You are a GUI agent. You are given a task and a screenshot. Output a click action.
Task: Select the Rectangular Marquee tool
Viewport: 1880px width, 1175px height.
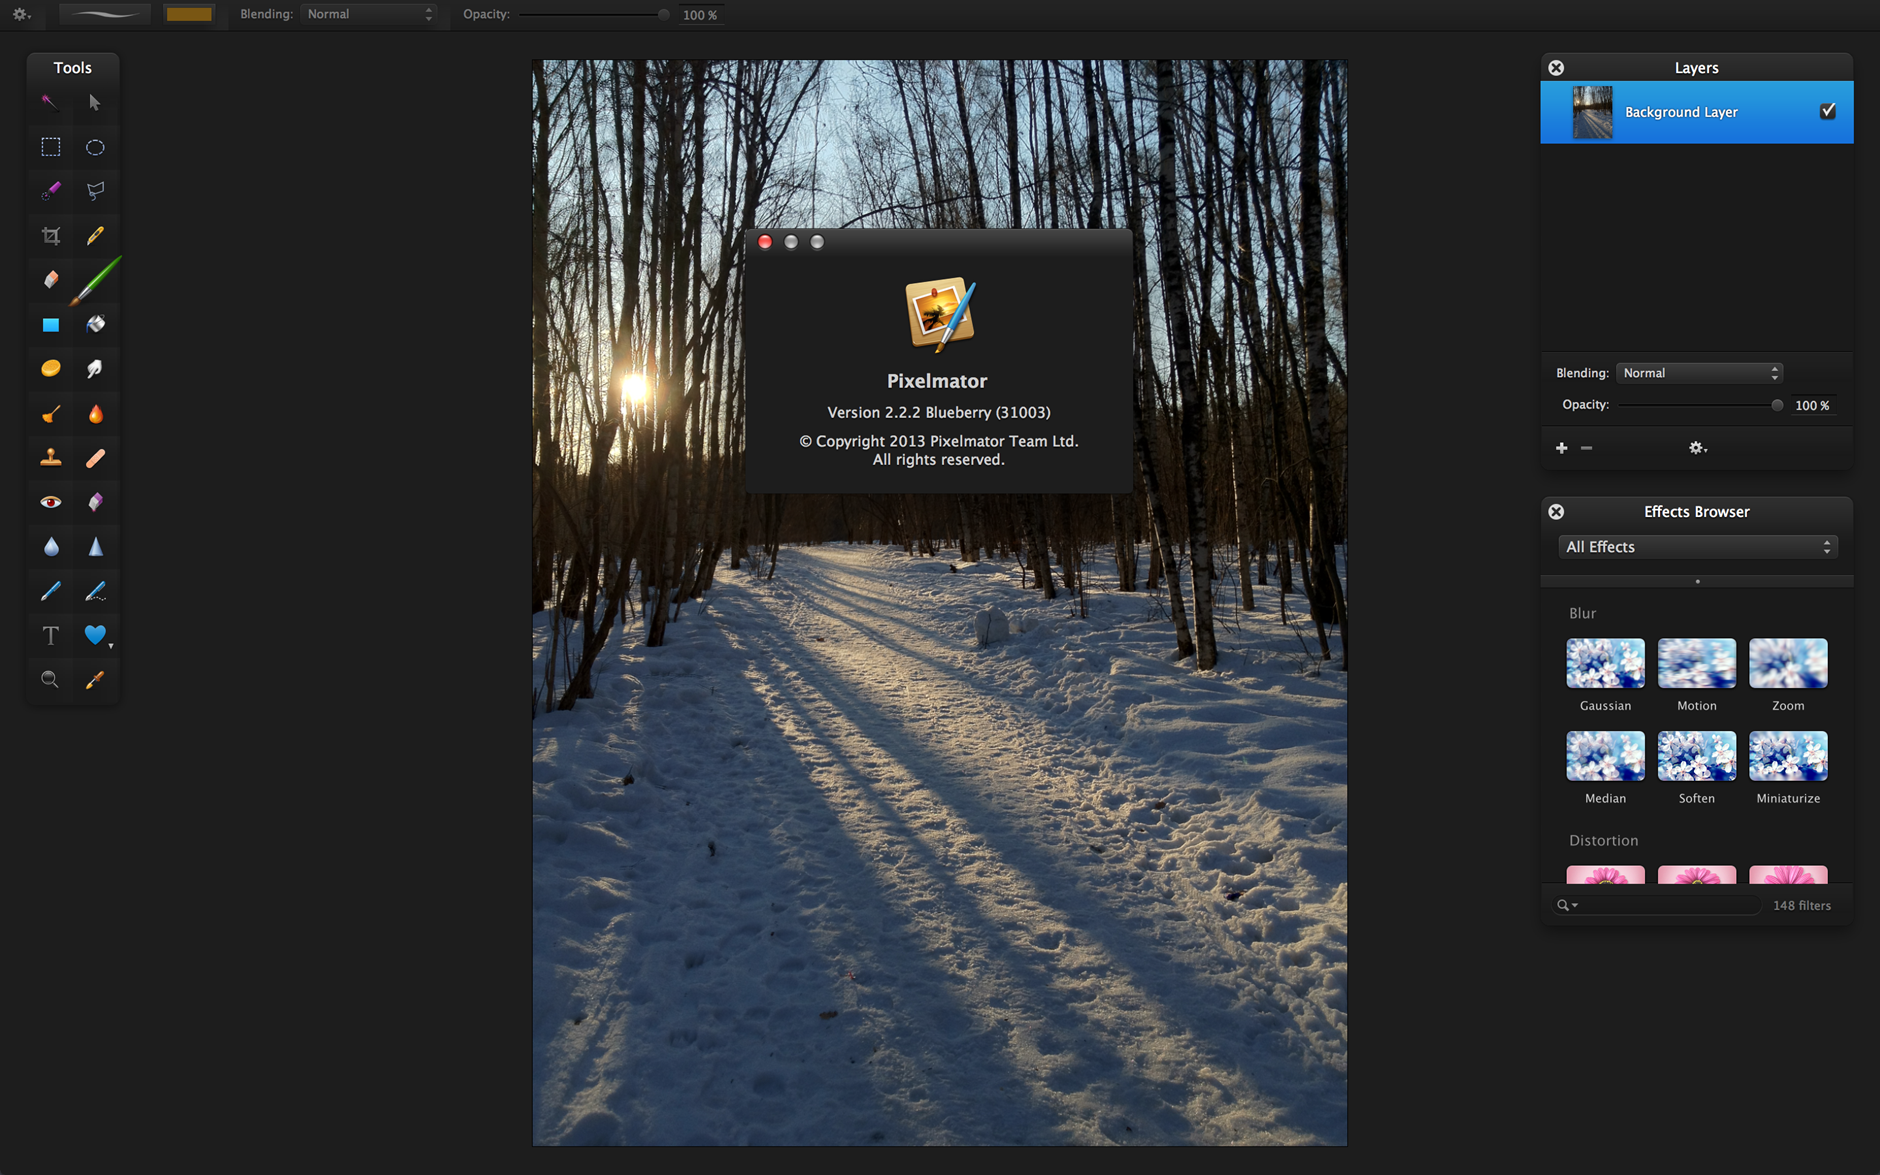point(50,147)
